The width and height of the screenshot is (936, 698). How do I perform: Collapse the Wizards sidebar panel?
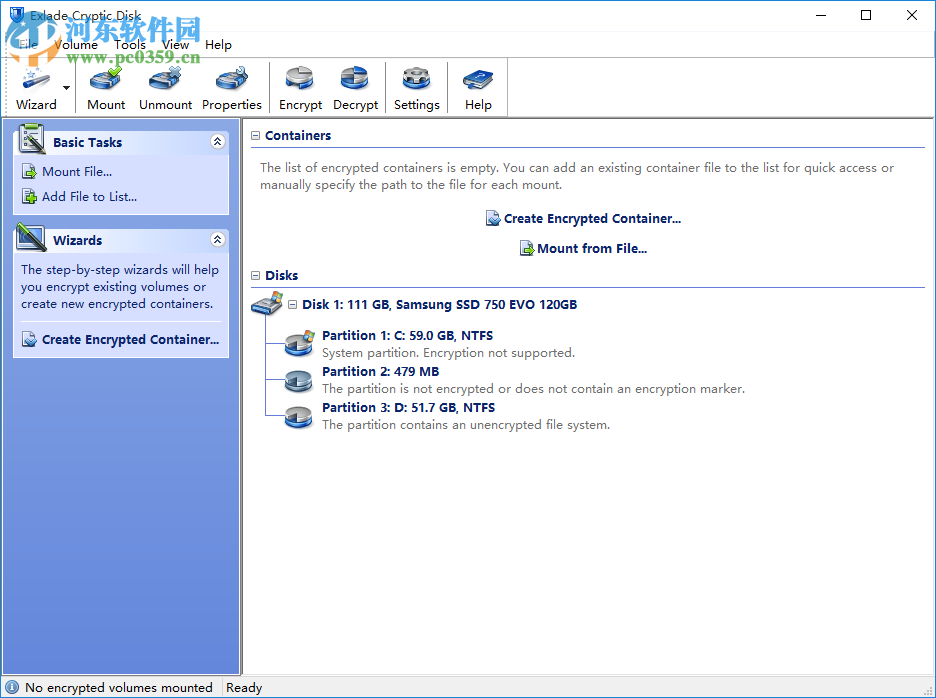(217, 241)
